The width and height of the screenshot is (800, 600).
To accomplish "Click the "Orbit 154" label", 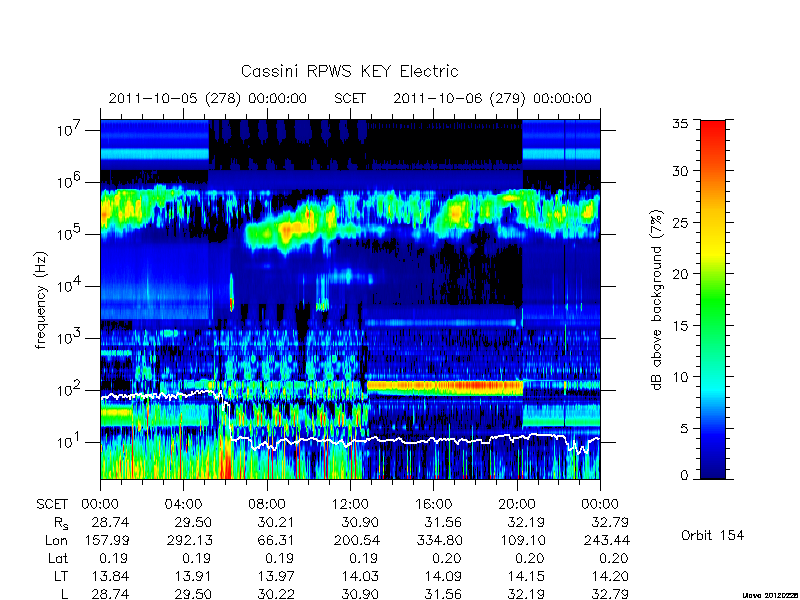I will click(x=712, y=535).
